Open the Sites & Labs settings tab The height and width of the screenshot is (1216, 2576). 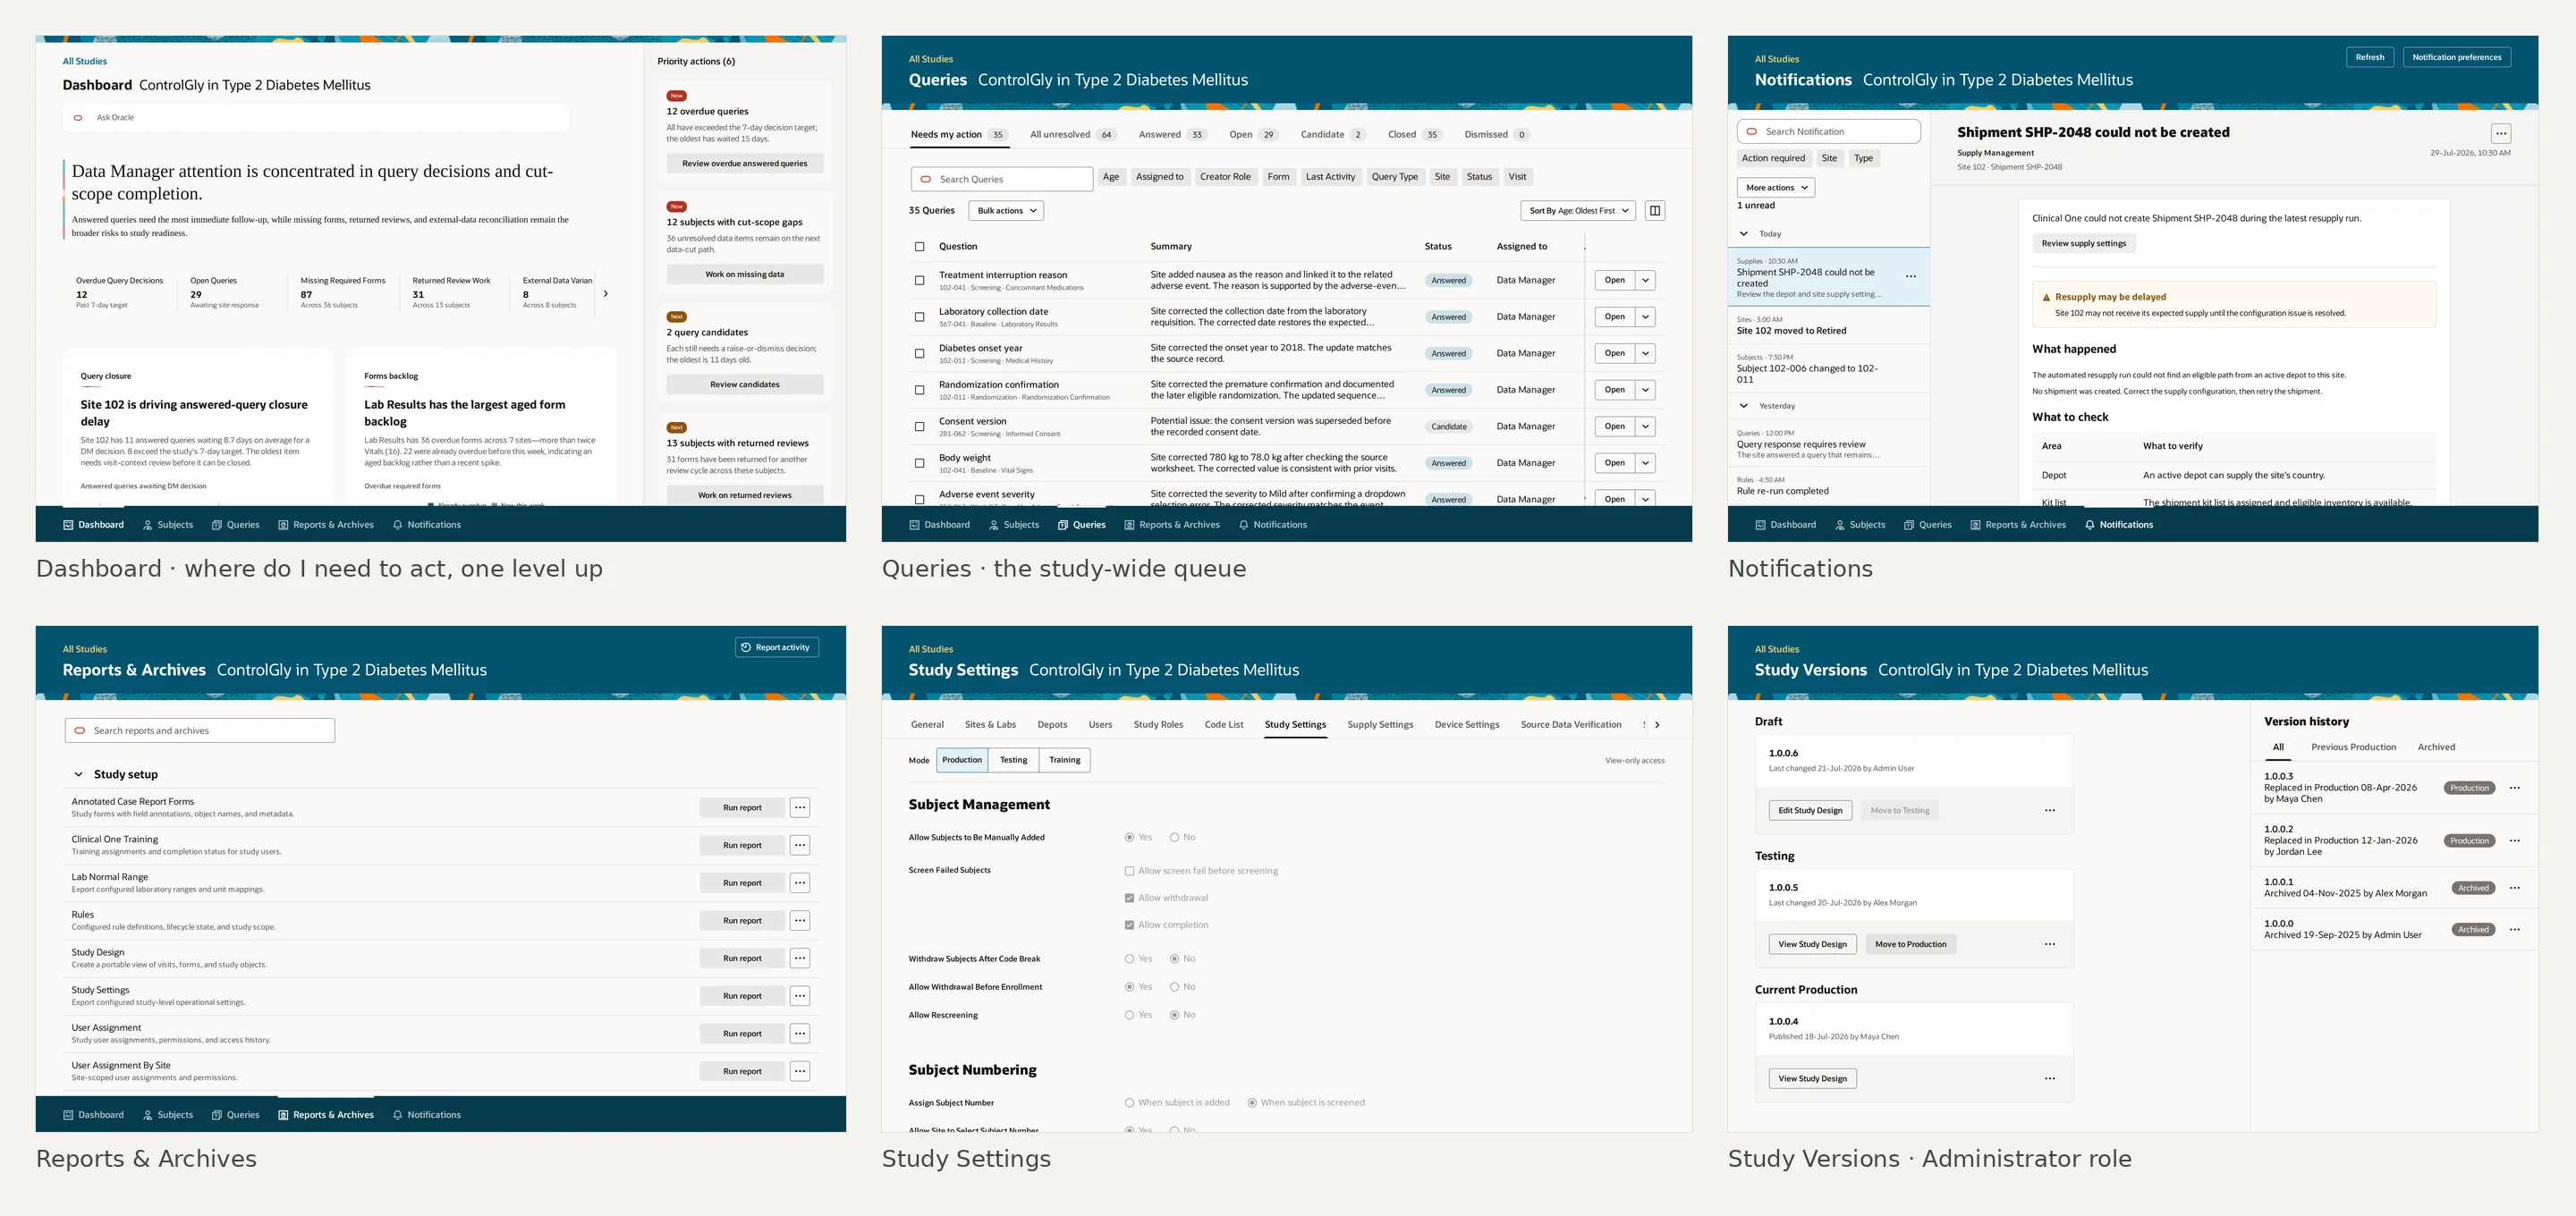(x=990, y=725)
